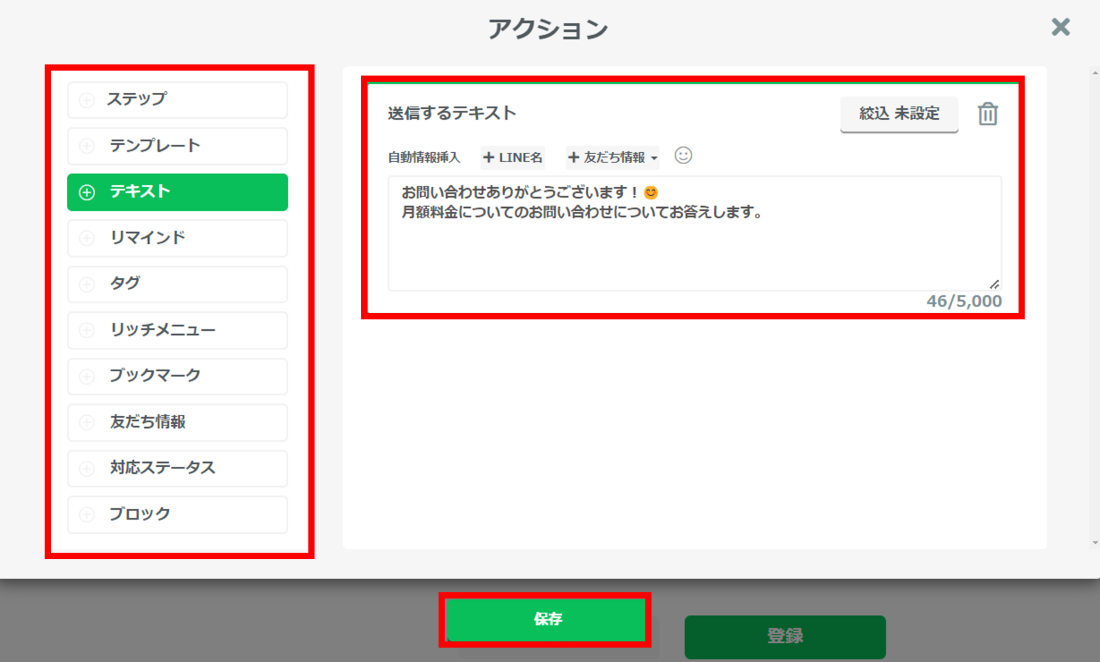Close the アクション dialog
The width and height of the screenshot is (1100, 662).
tap(1060, 27)
